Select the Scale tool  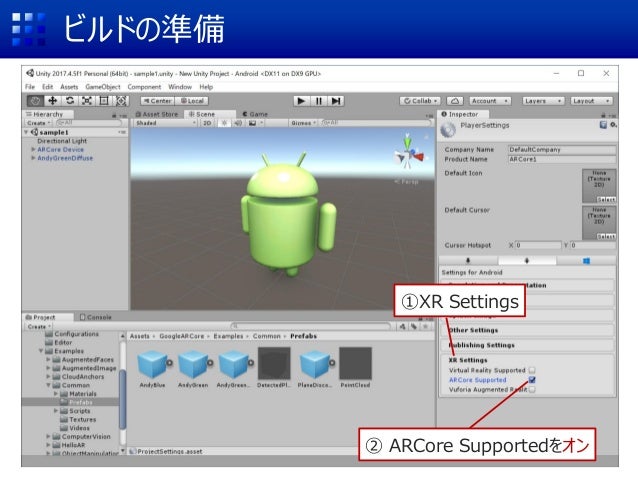[x=87, y=101]
